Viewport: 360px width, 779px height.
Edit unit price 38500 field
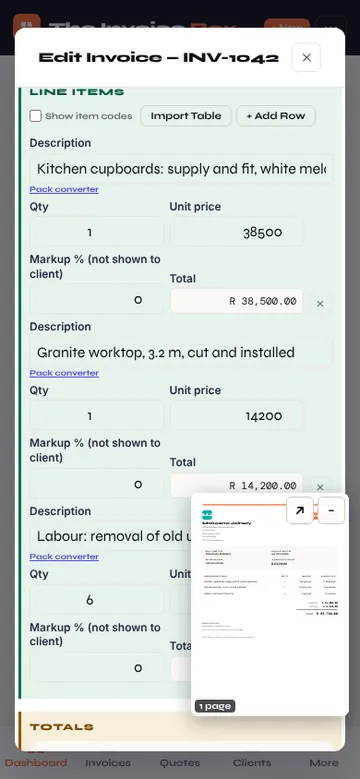point(236,232)
